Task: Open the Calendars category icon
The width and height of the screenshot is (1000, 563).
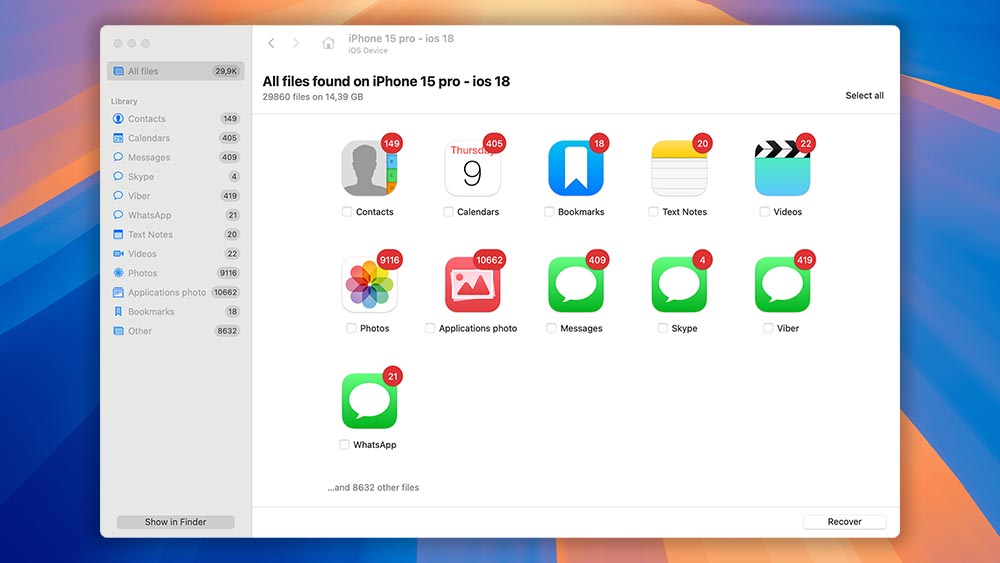Action: [473, 168]
